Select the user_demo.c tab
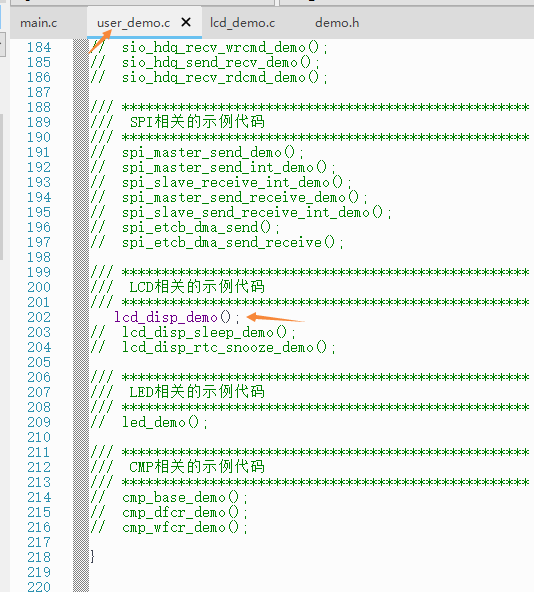The image size is (534, 592). pyautogui.click(x=133, y=23)
